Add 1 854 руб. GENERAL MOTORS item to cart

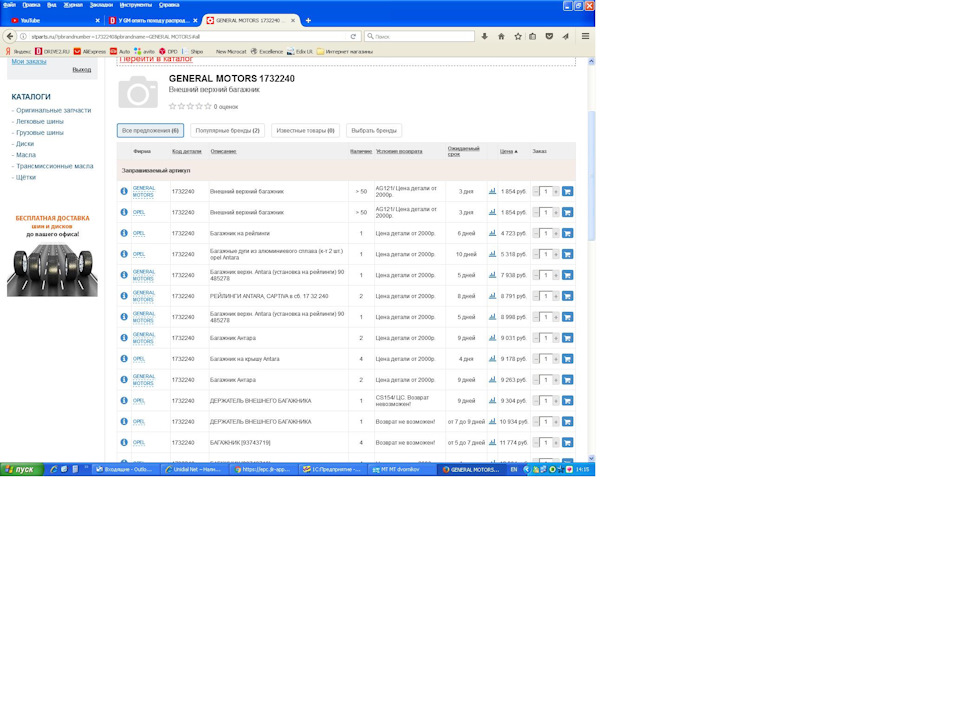567,191
